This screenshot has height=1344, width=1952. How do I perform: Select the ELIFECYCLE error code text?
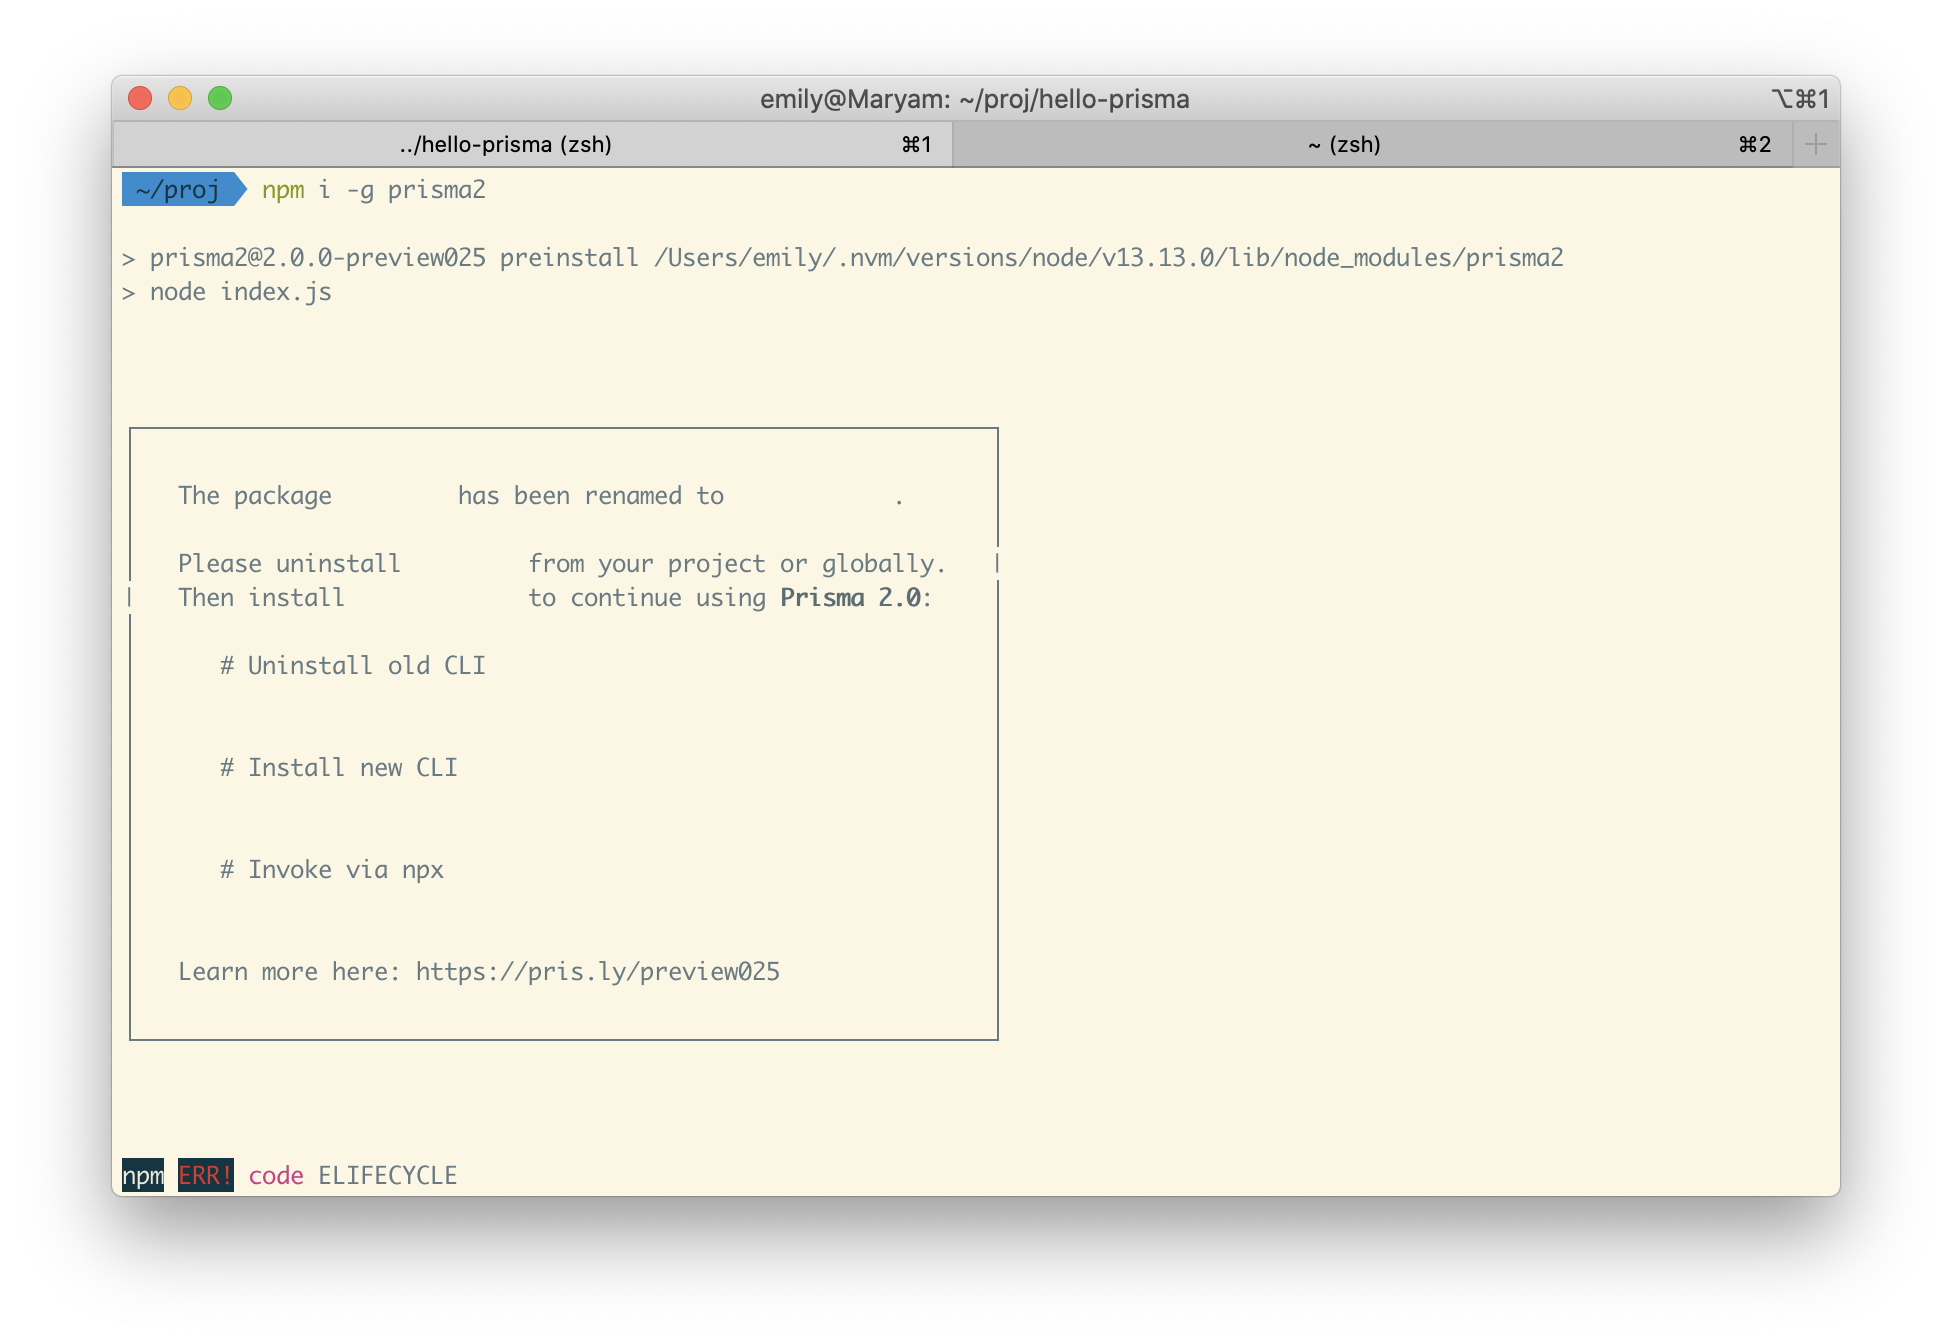click(387, 1175)
